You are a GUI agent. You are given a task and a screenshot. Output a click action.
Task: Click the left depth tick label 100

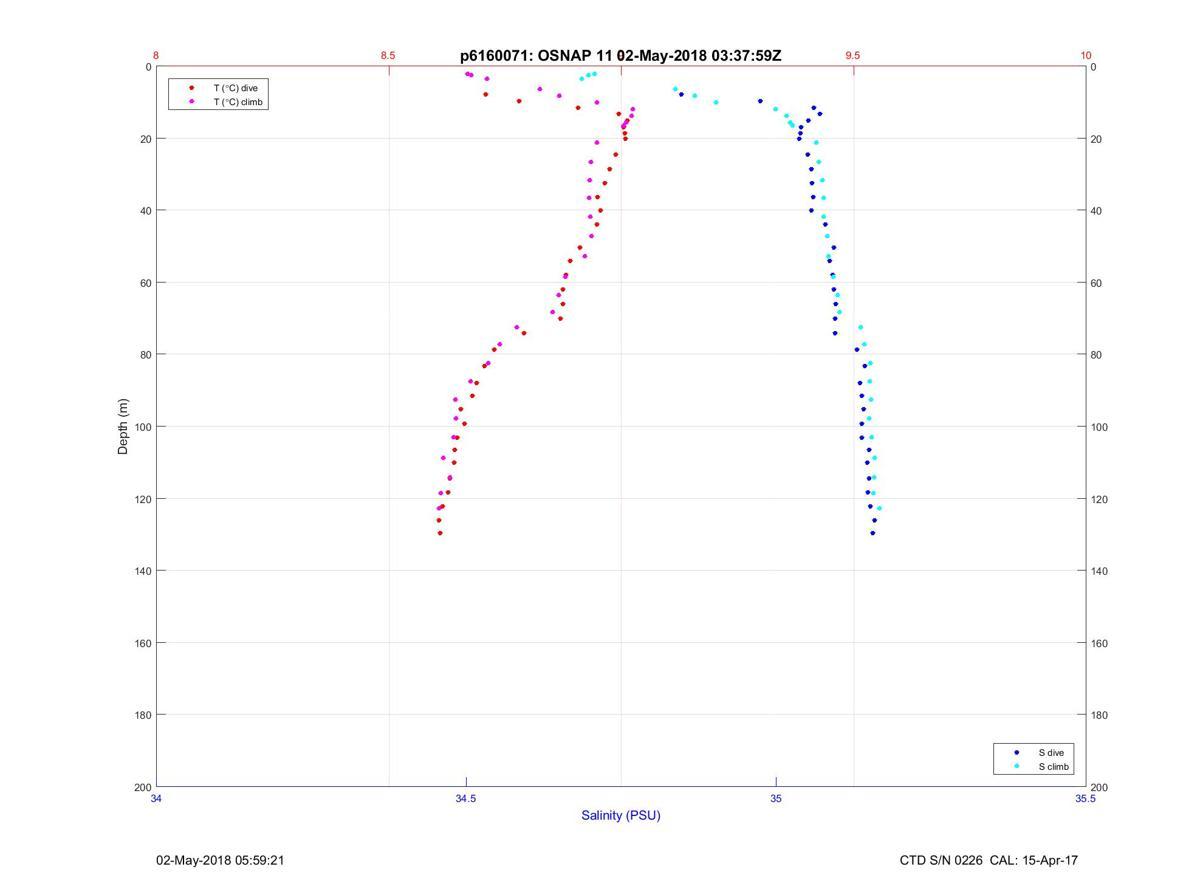tap(143, 427)
